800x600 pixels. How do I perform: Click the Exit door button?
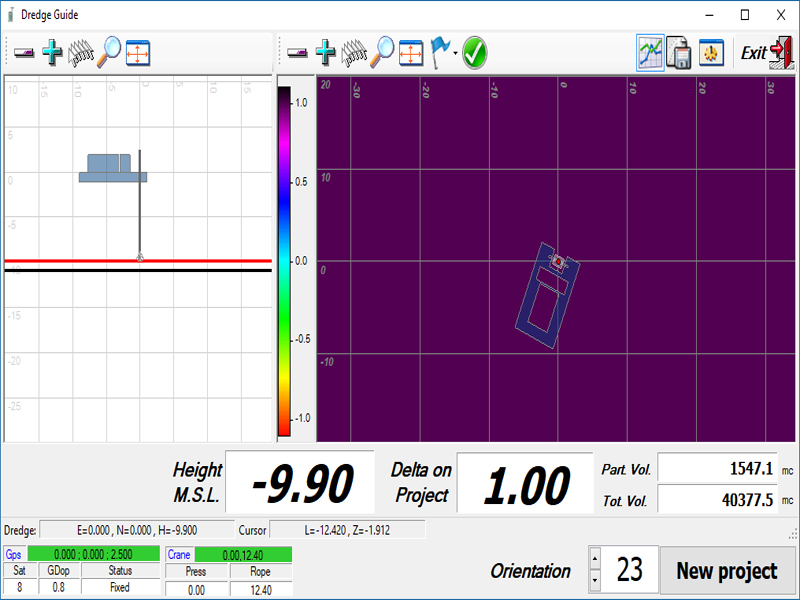pos(767,53)
